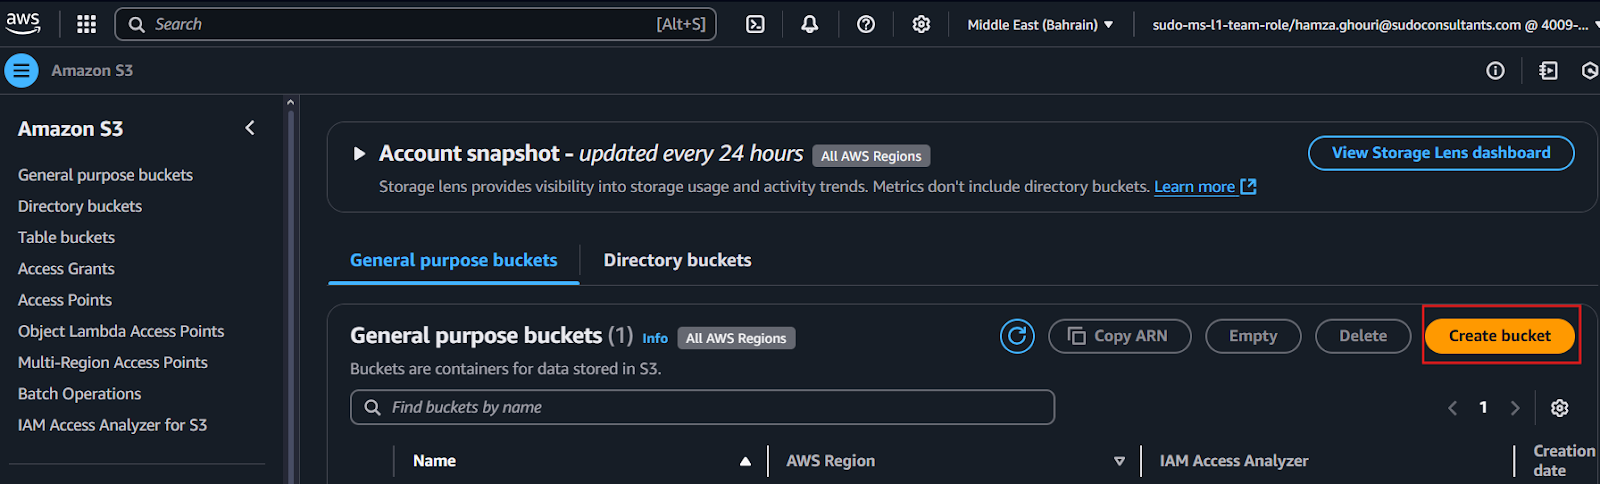
Task: Refresh the general purpose buckets list
Action: pyautogui.click(x=1017, y=336)
